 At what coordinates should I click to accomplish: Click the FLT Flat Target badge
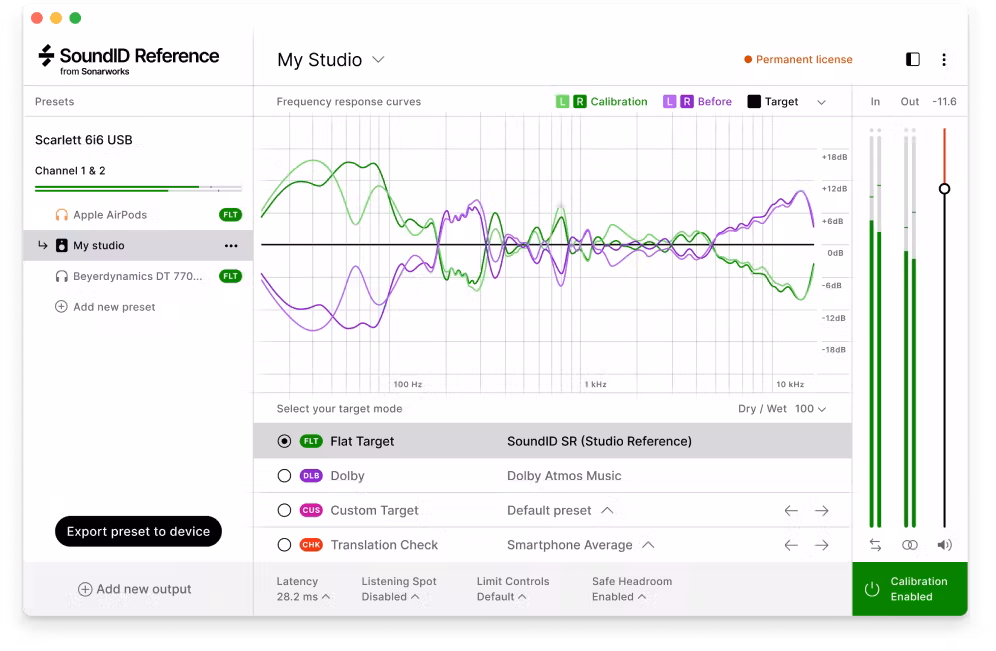(x=311, y=441)
